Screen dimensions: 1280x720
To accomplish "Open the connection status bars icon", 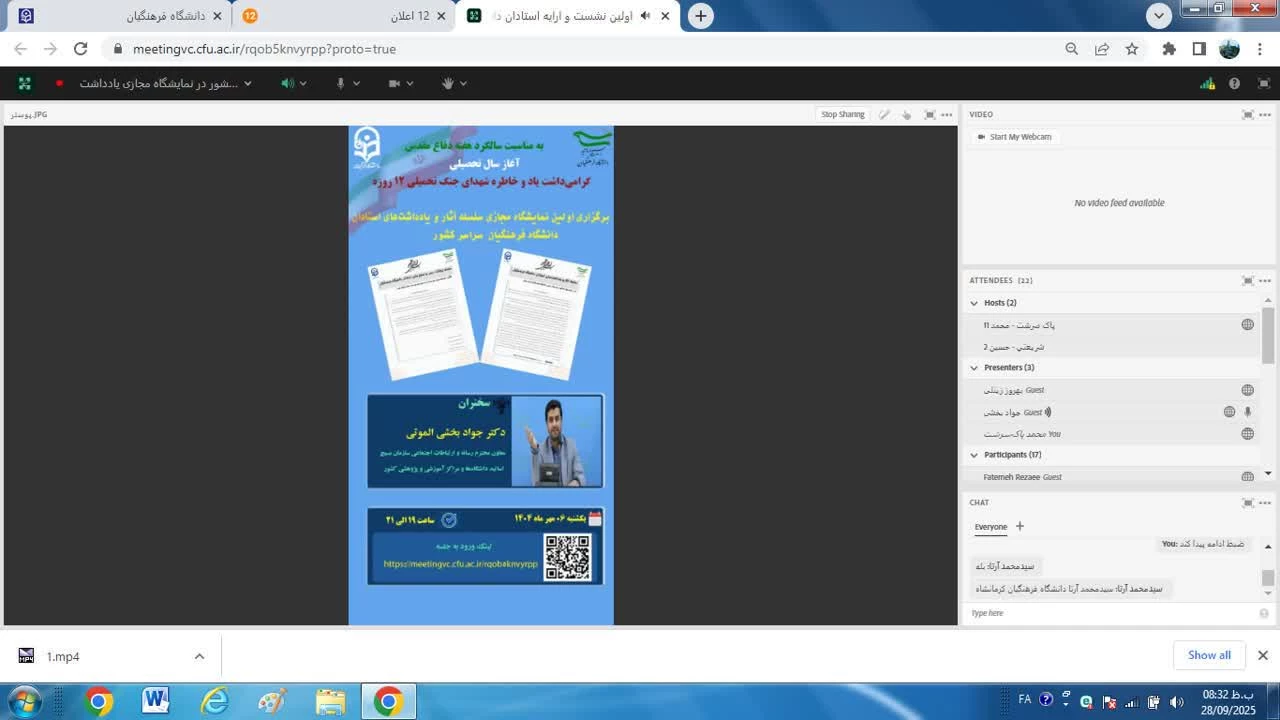I will (x=1208, y=84).
